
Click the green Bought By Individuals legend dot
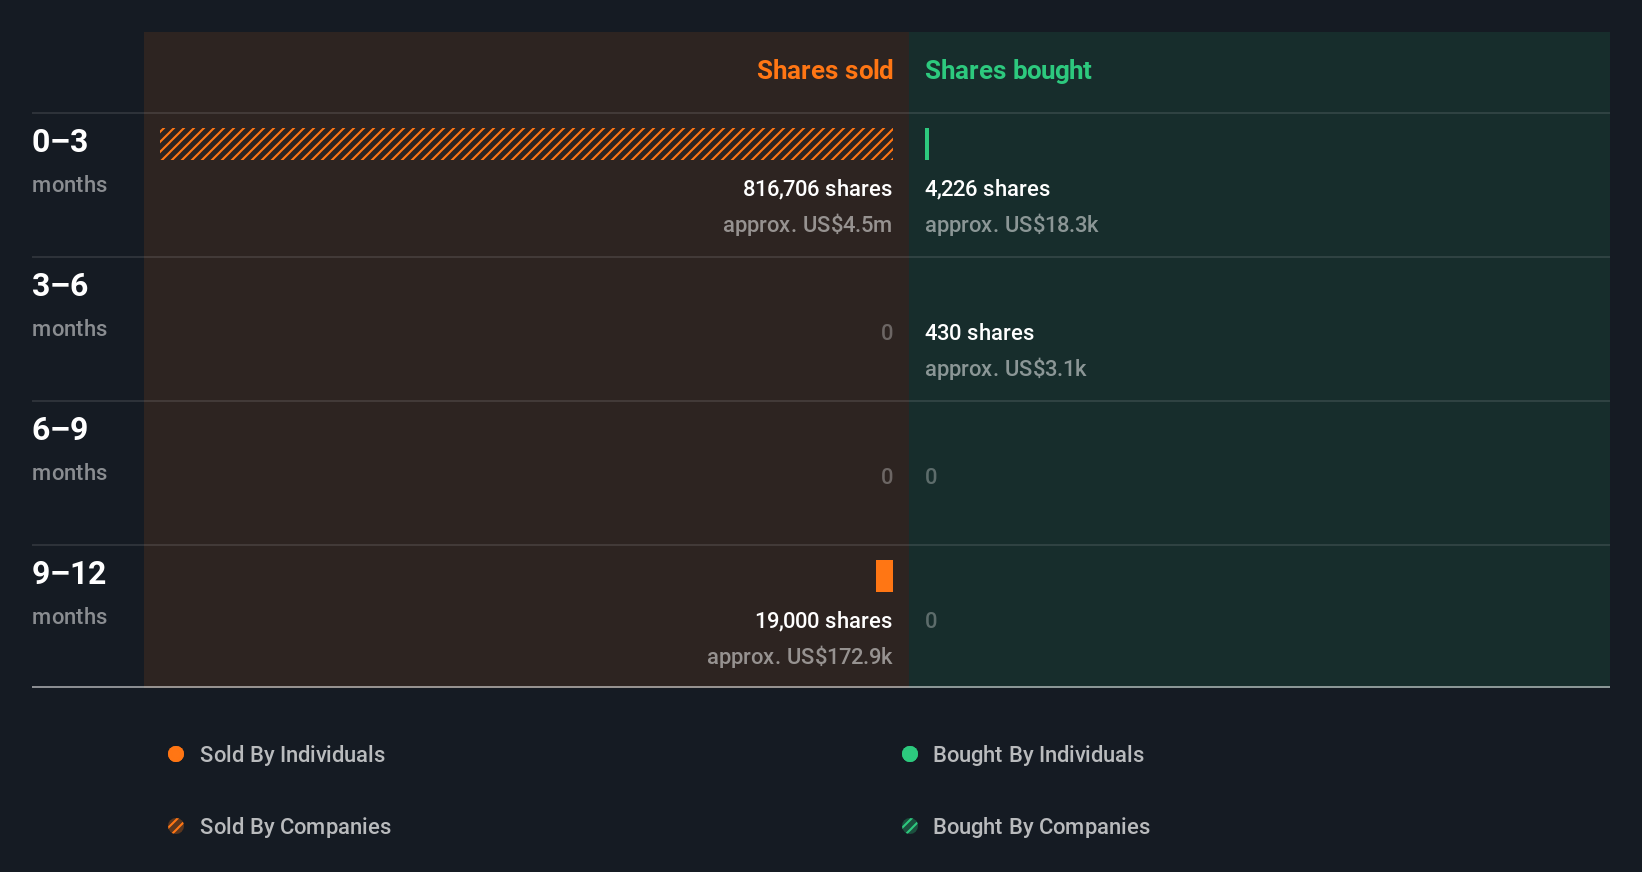pos(910,754)
